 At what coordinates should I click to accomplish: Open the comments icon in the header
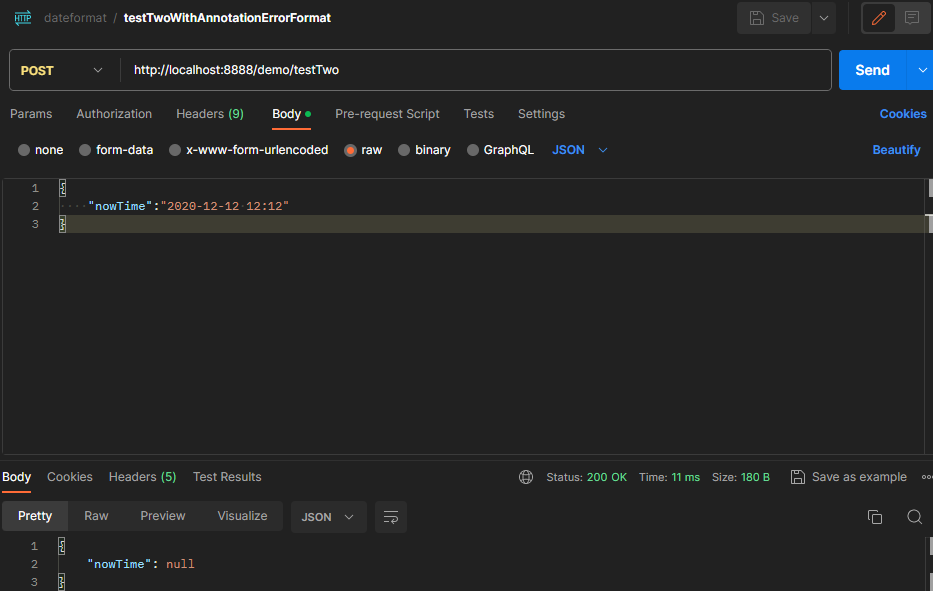point(912,18)
